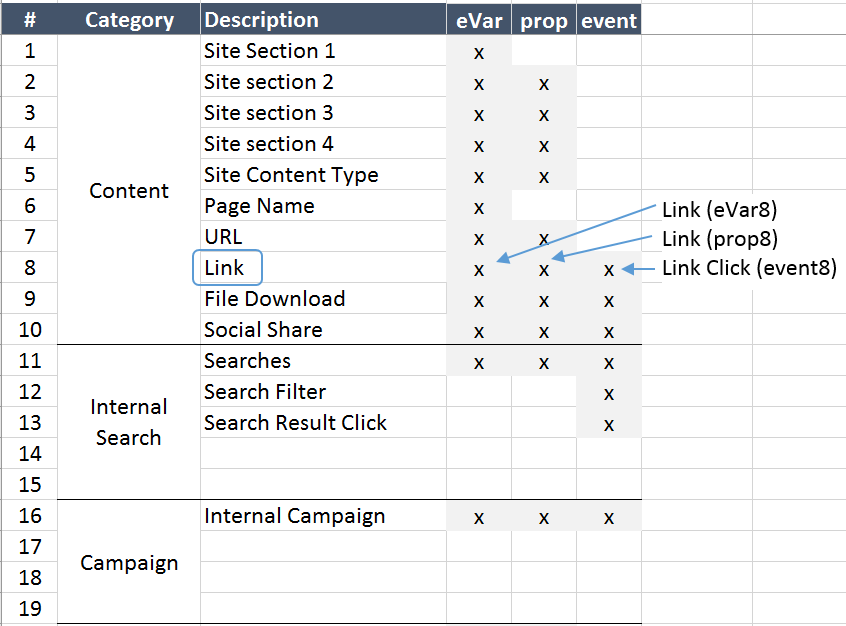This screenshot has width=846, height=626.
Task: Click the File Download cell
Action: [323, 298]
